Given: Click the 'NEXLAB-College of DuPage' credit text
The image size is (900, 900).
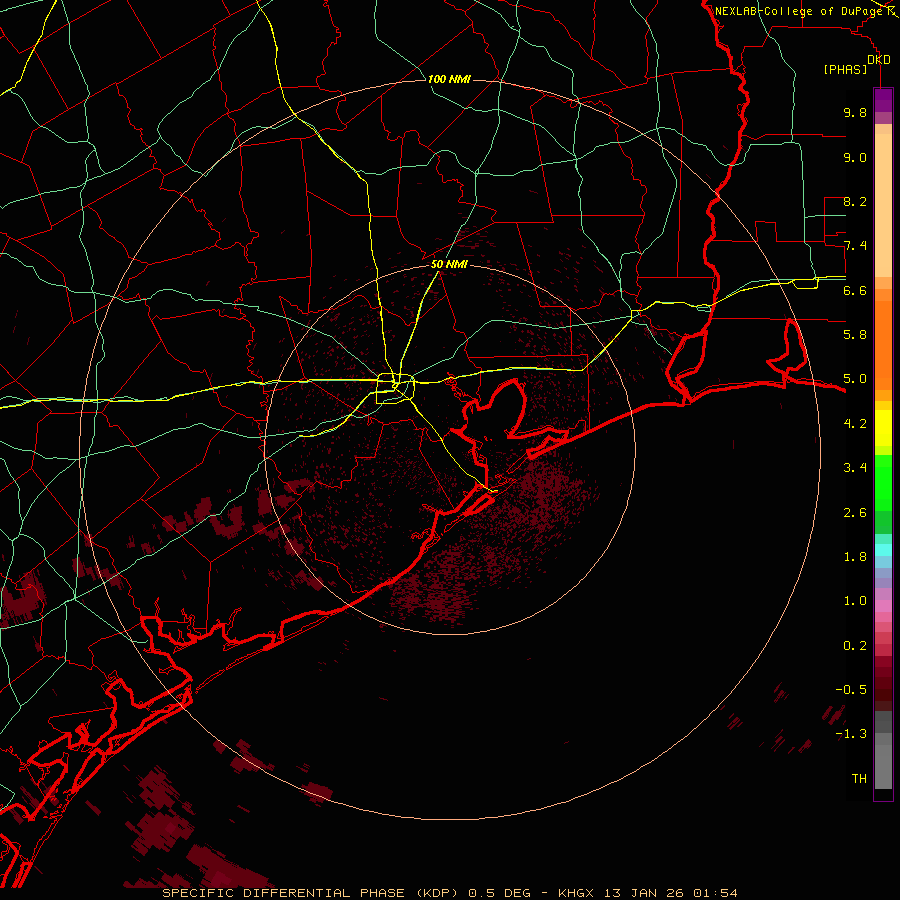Looking at the screenshot, I should 800,11.
